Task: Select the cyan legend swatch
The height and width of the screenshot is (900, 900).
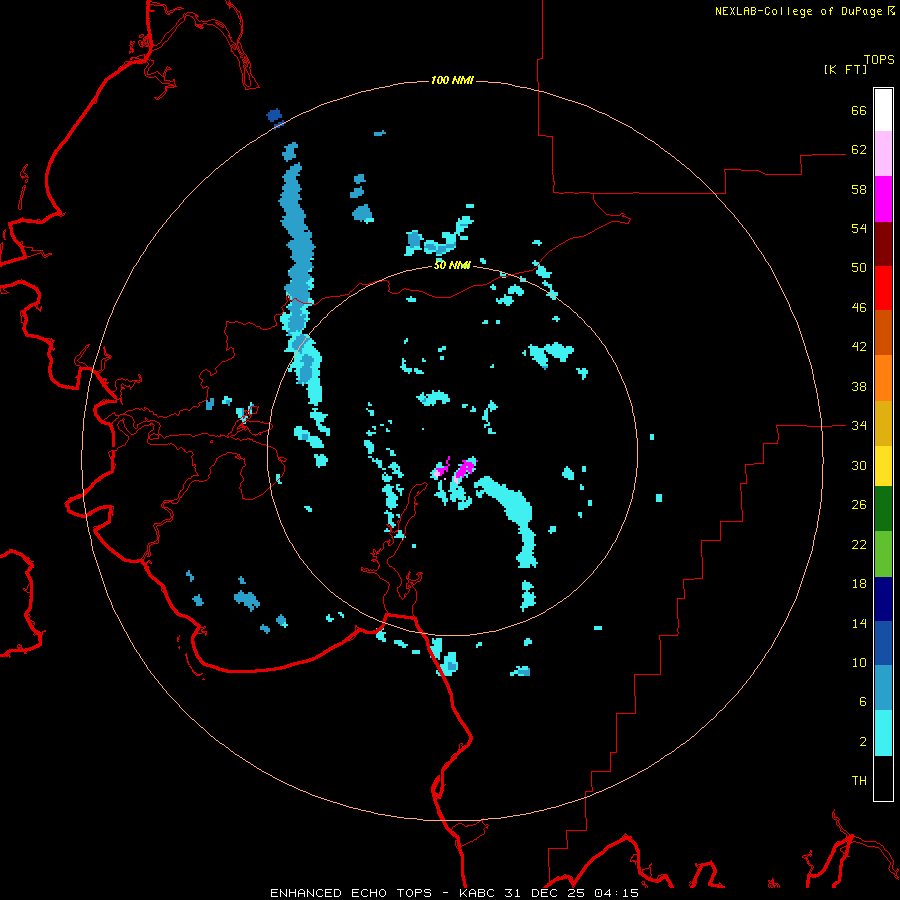Action: click(883, 733)
